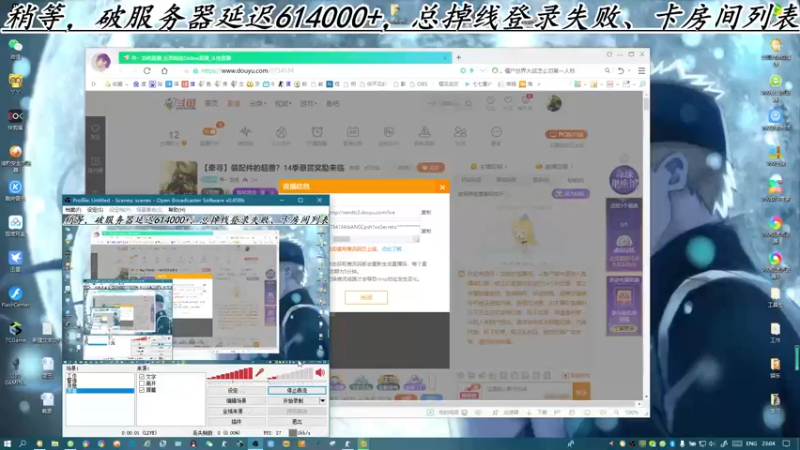Viewport: 800px width, 450px height.
Task: Reload the douyu page in browser
Action: [x=147, y=71]
